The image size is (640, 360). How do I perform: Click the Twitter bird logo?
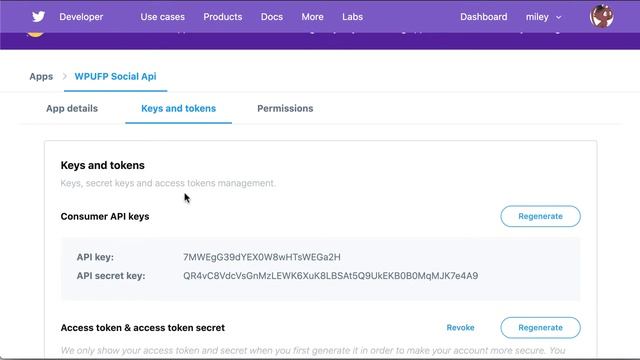38,17
